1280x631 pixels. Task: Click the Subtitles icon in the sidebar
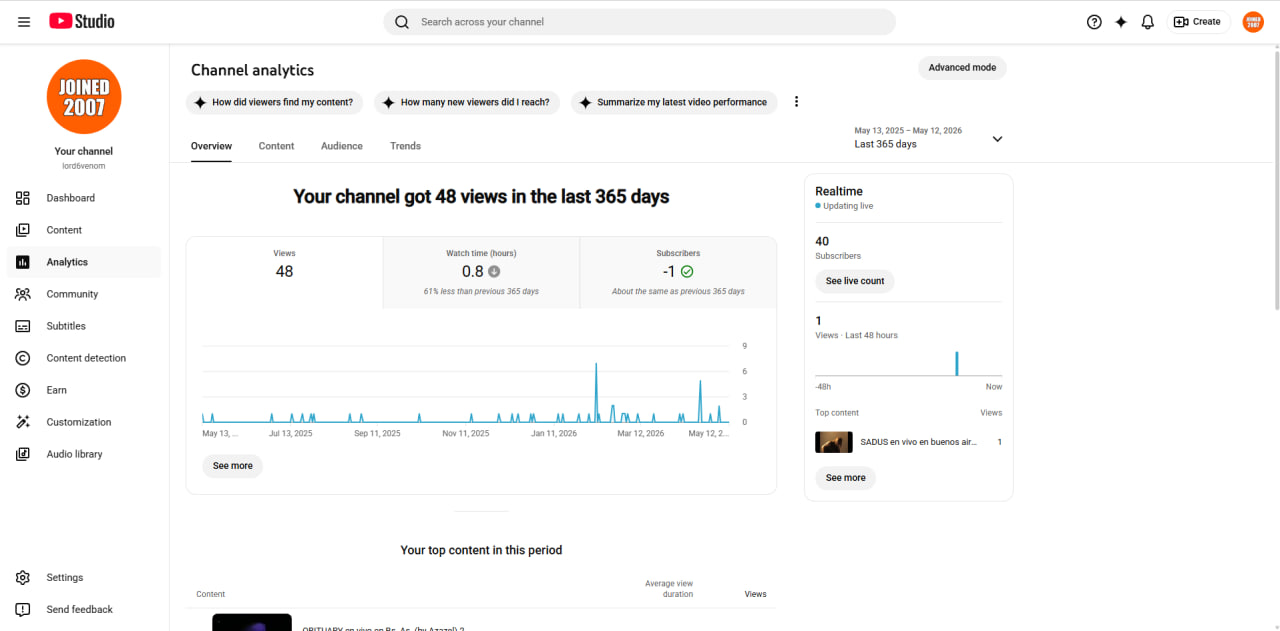coord(23,326)
